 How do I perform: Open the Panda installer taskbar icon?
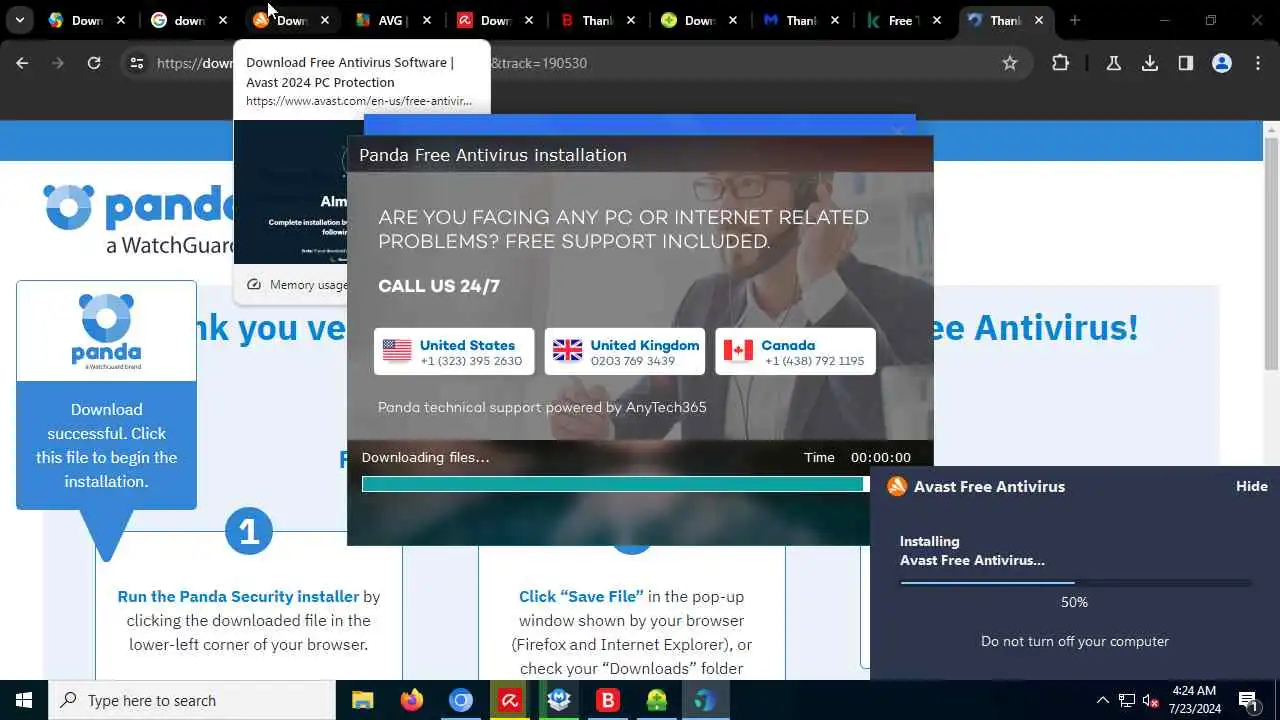[705, 700]
